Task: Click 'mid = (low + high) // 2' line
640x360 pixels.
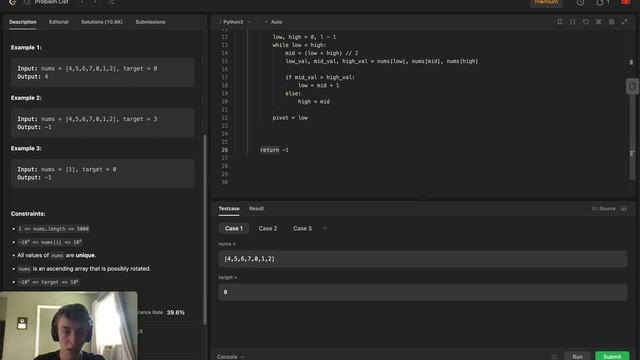Action: pos(322,53)
